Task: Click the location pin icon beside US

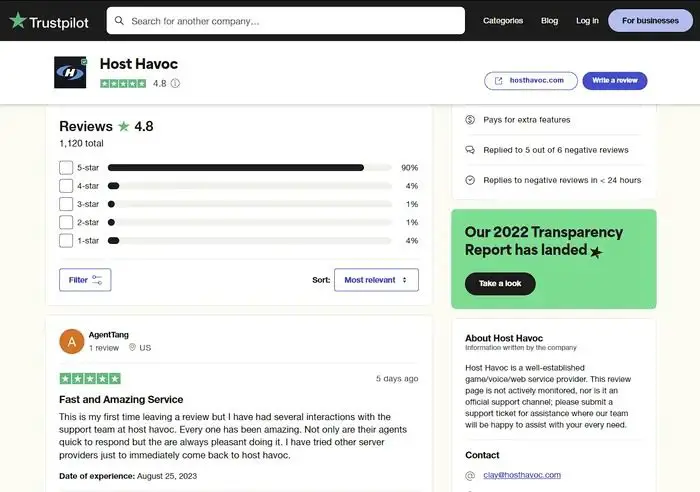Action: pos(132,347)
